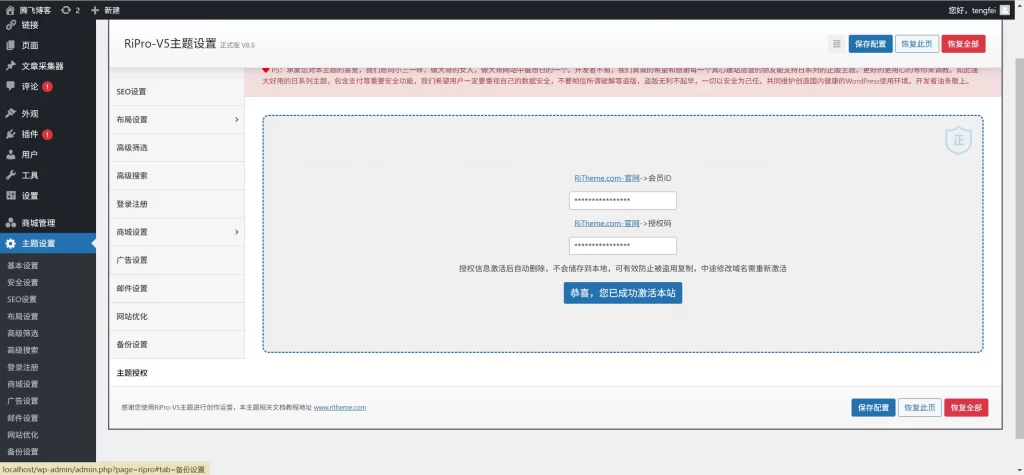This screenshot has height=475, width=1024.
Task: Open the 网站优化 tab in theme panel
Action: point(176,316)
